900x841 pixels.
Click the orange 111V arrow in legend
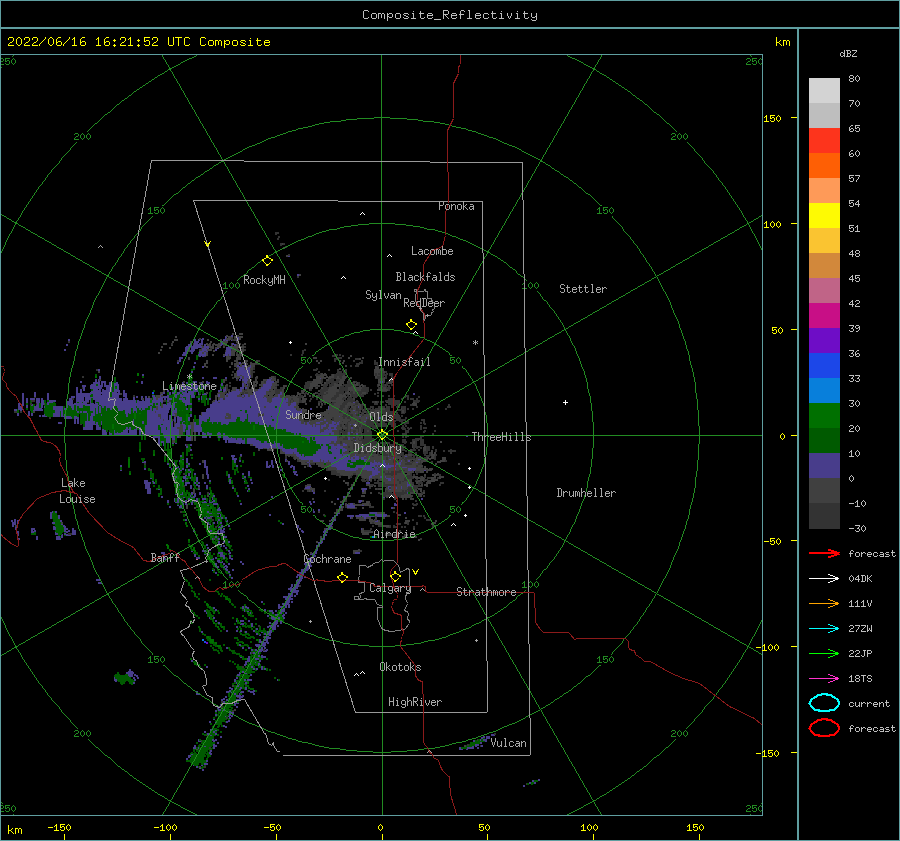coord(824,603)
